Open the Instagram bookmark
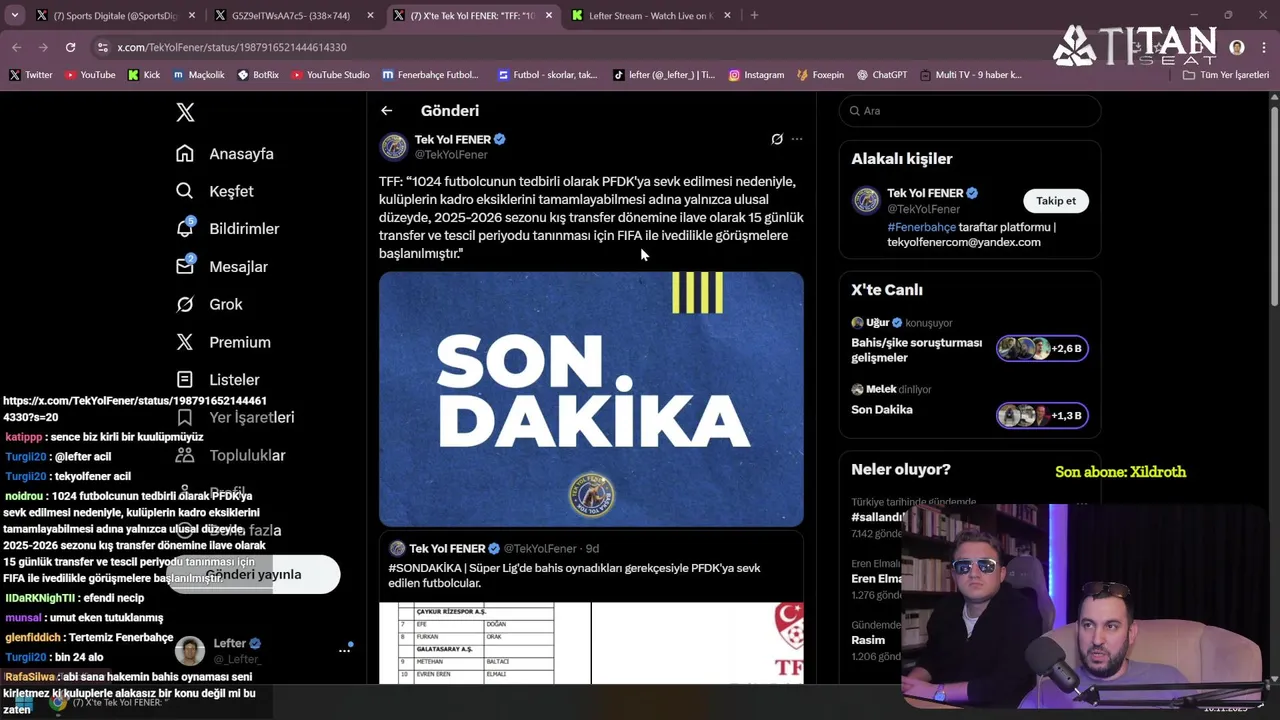 pos(756,75)
